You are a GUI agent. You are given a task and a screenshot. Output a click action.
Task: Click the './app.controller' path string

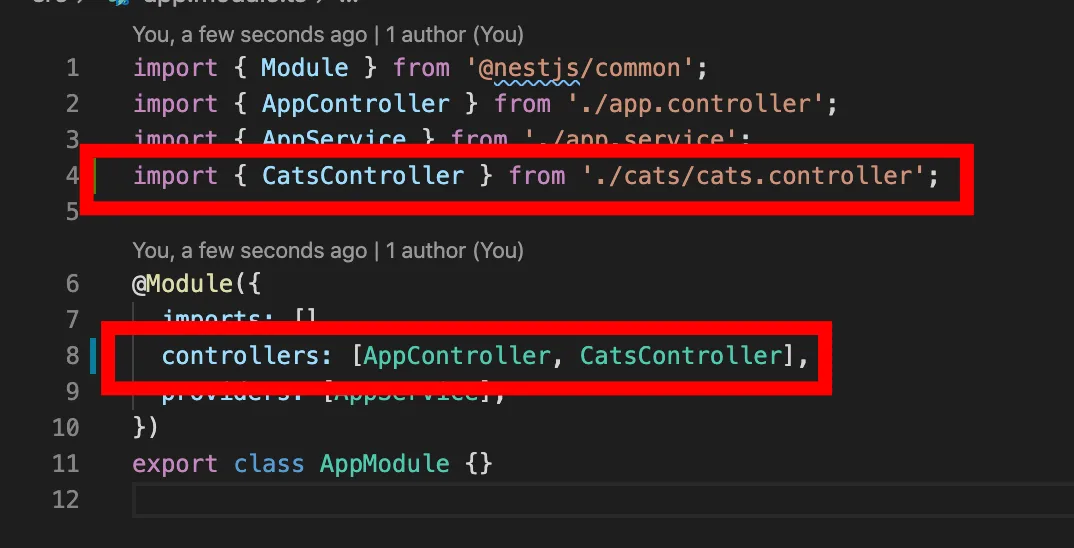(696, 103)
